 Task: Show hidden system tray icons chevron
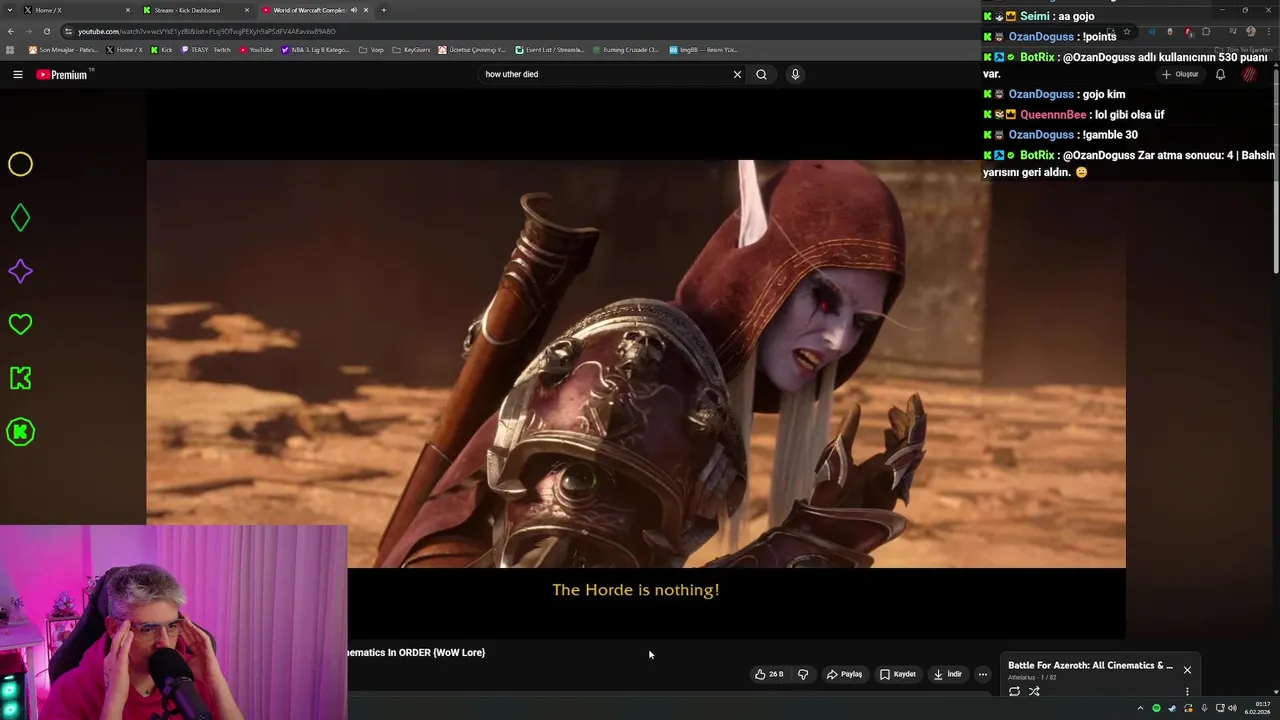coord(1140,708)
